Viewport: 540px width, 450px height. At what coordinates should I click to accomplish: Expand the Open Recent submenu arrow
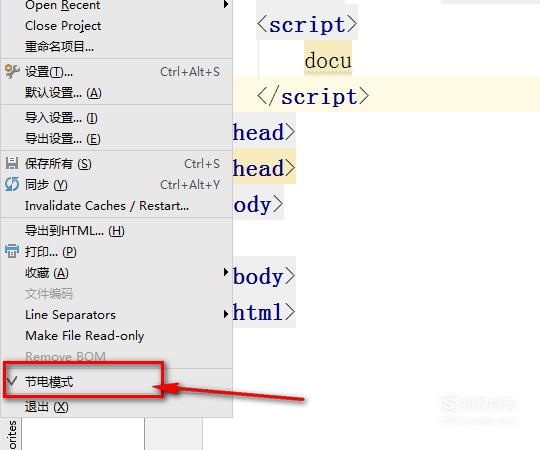point(226,4)
